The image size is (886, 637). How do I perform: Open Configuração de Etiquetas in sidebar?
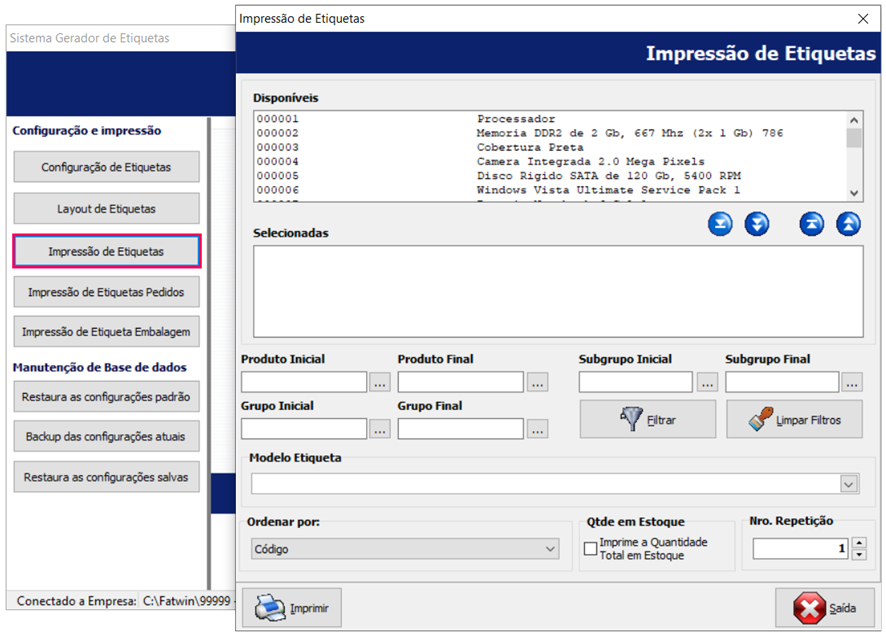tap(106, 167)
